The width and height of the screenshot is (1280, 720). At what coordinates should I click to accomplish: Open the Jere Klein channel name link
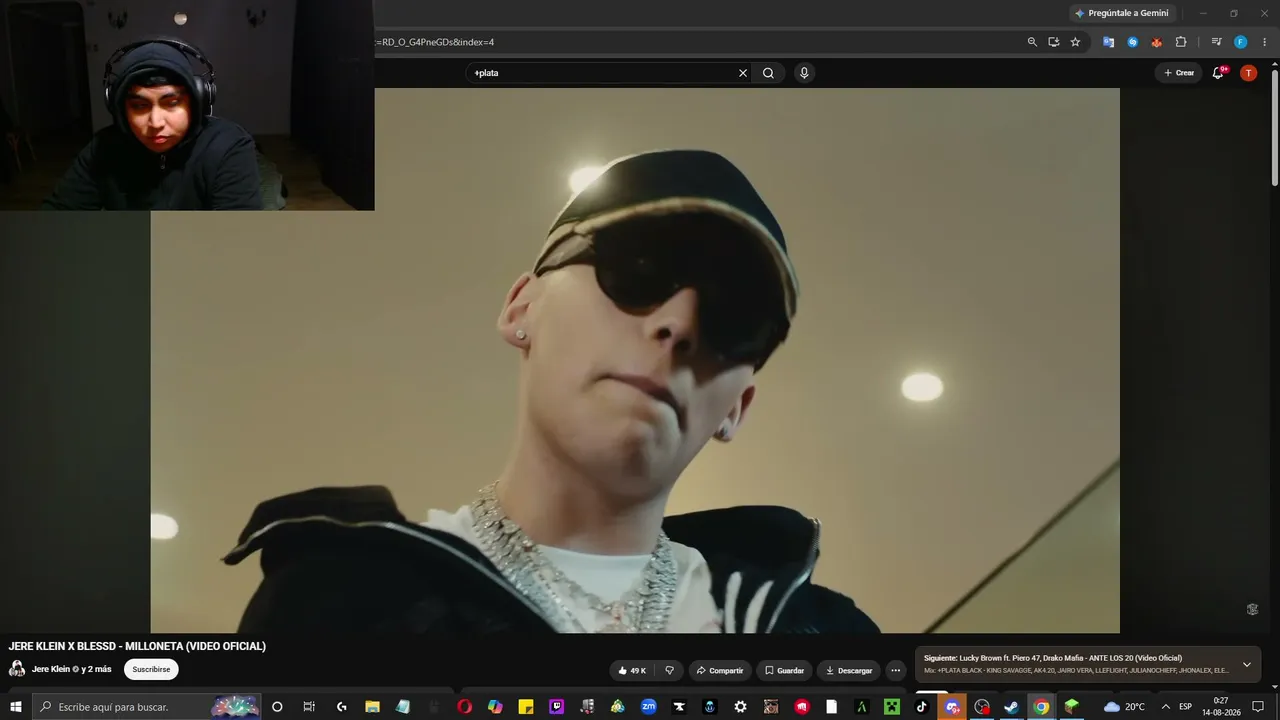pyautogui.click(x=51, y=669)
